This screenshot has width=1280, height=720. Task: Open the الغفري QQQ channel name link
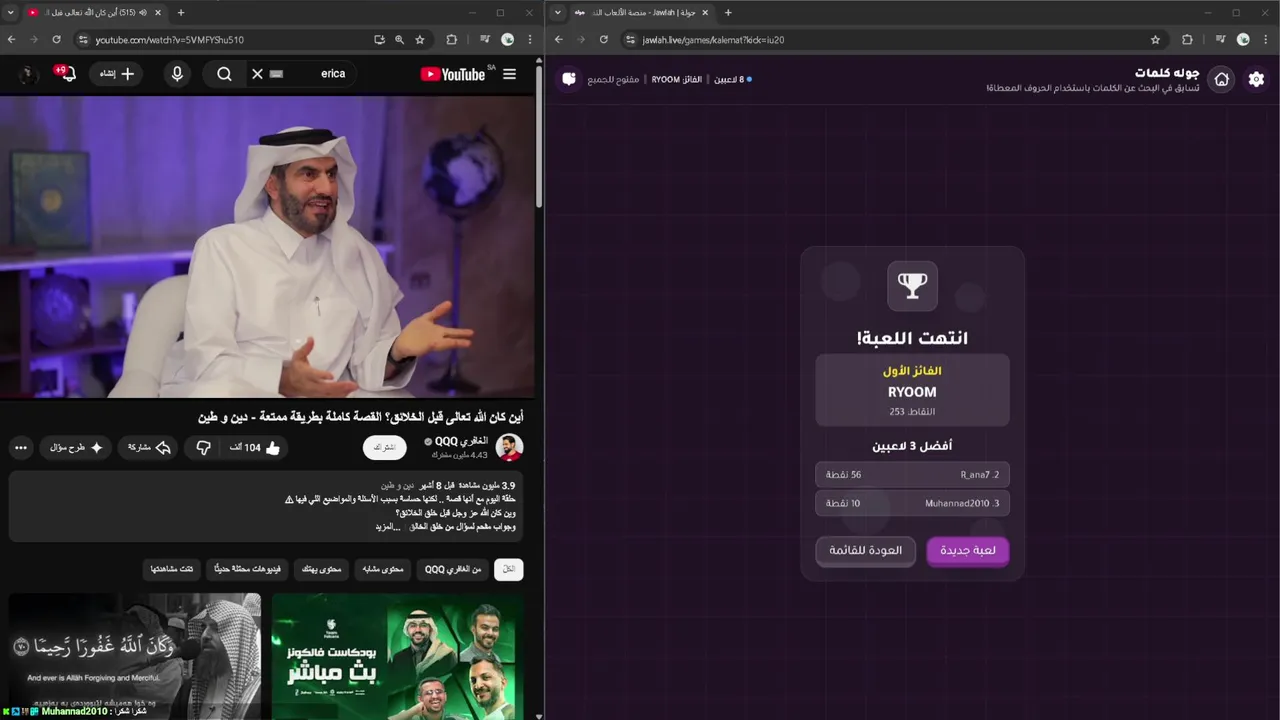tap(461, 441)
